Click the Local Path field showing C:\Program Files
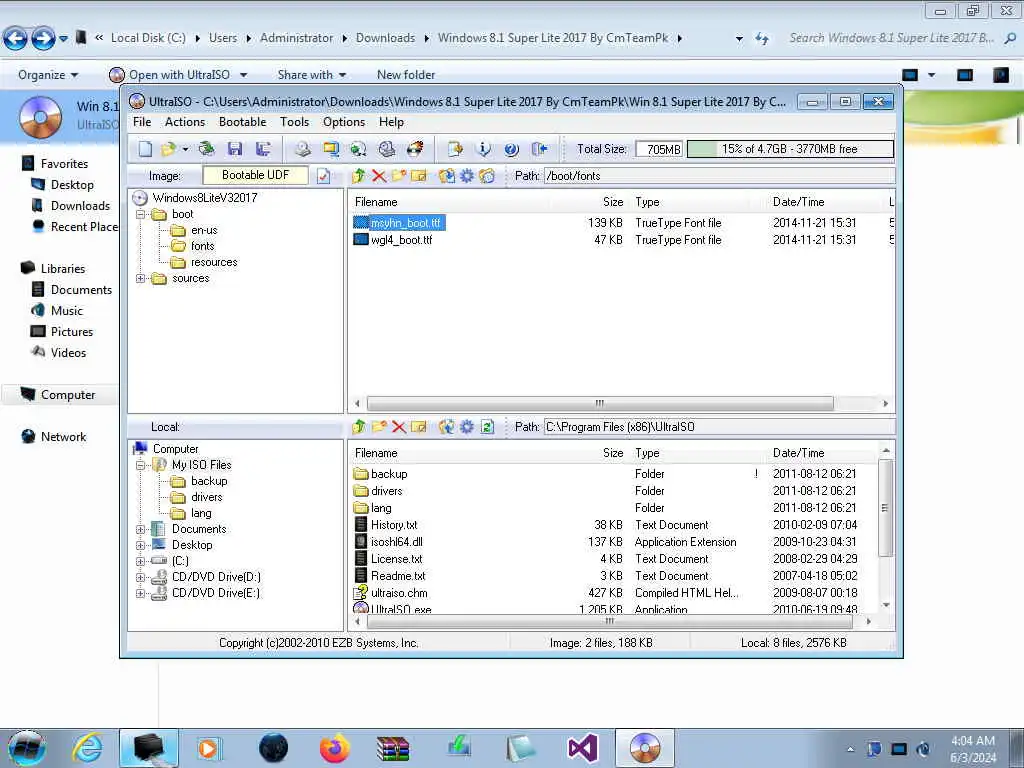The width and height of the screenshot is (1024, 768). coord(719,427)
